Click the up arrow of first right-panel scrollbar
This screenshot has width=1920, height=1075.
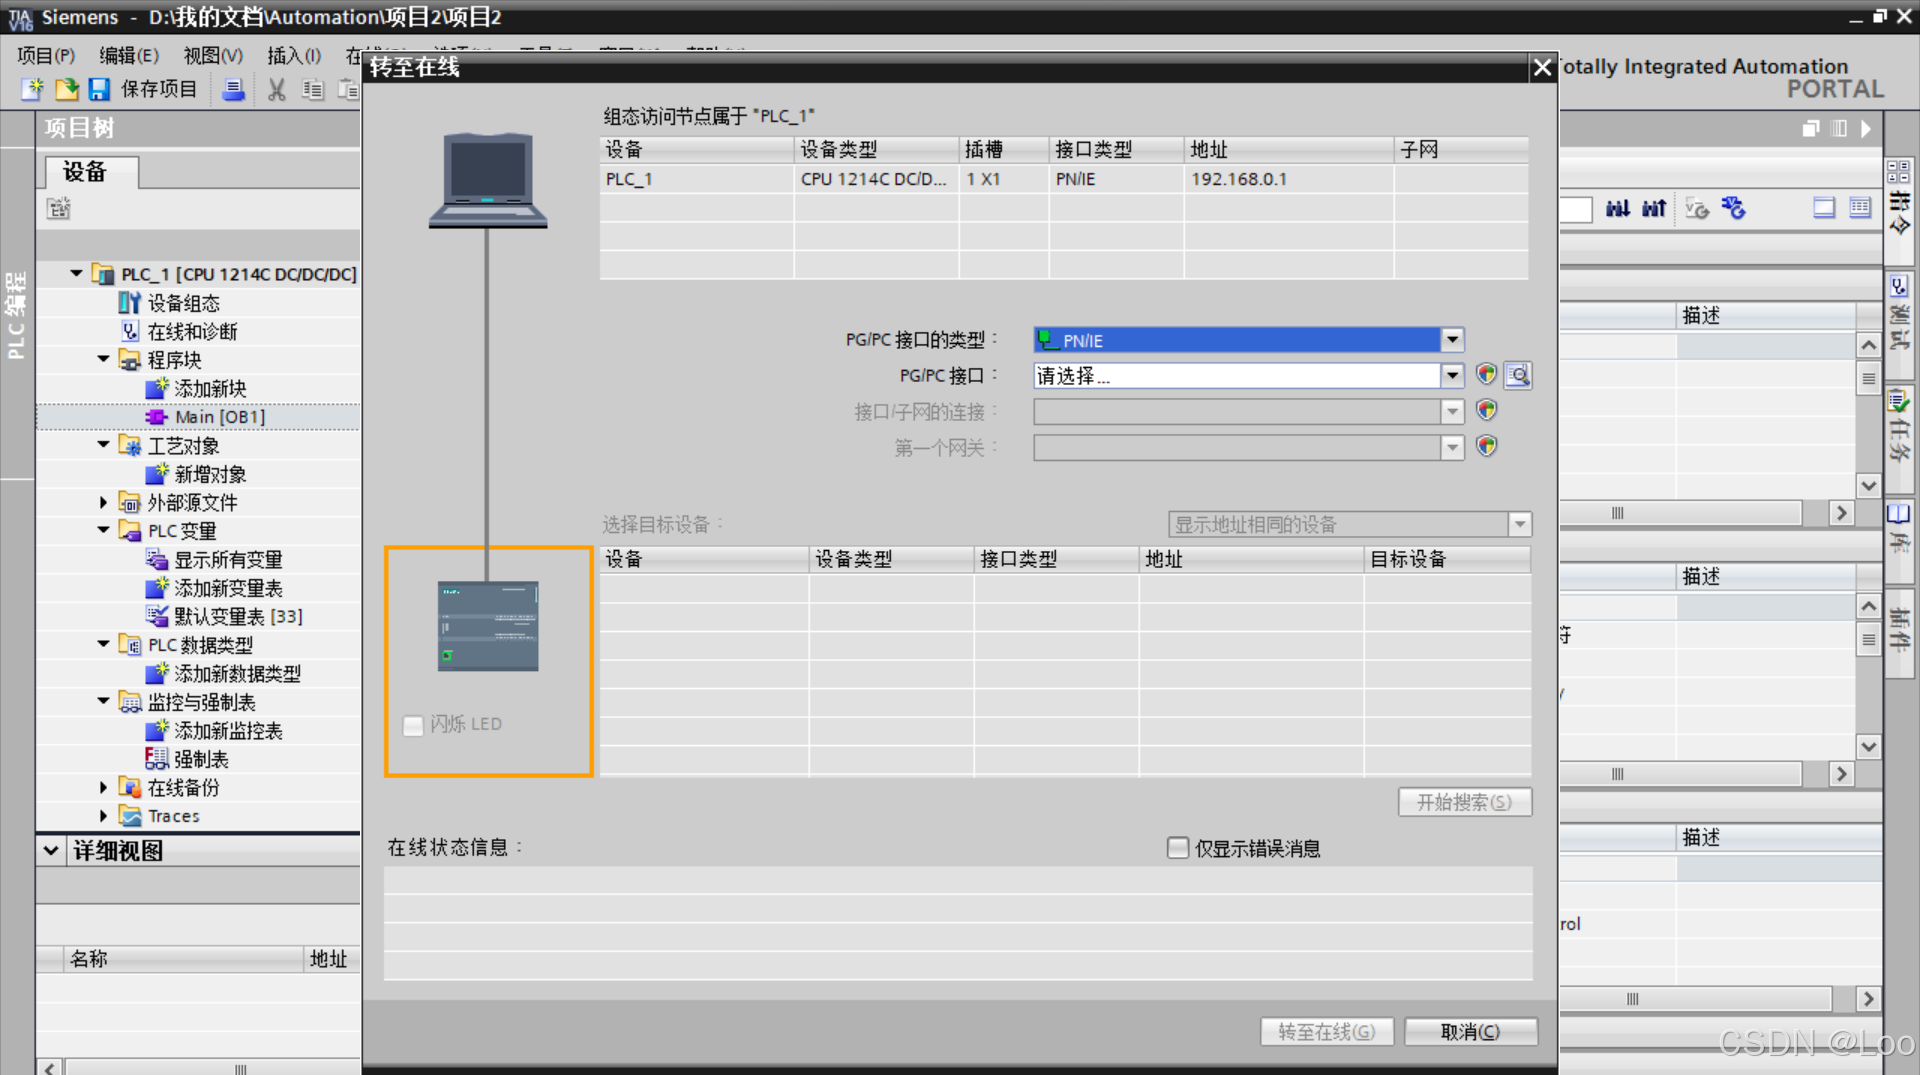[1868, 346]
